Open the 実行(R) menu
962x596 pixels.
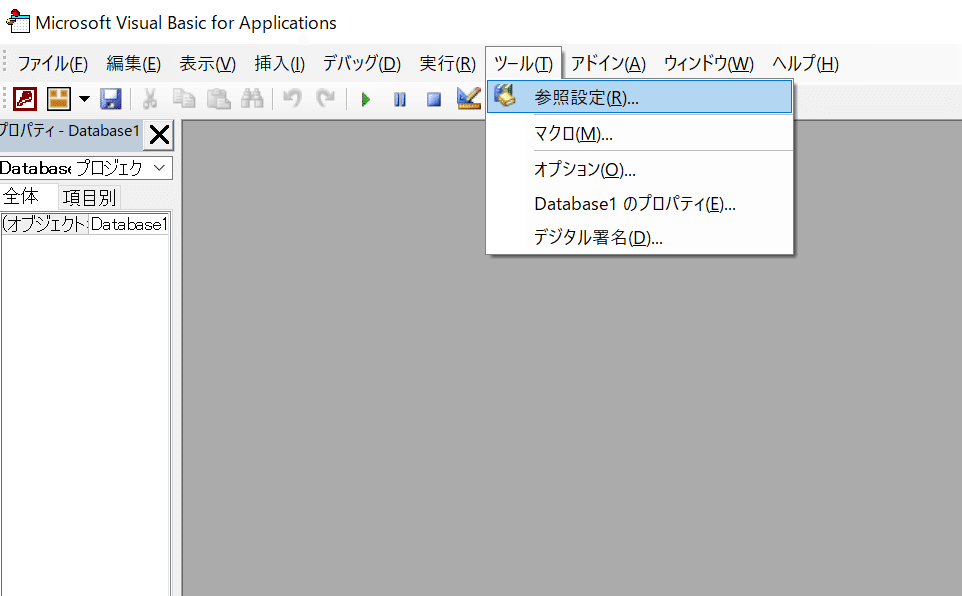pos(447,63)
